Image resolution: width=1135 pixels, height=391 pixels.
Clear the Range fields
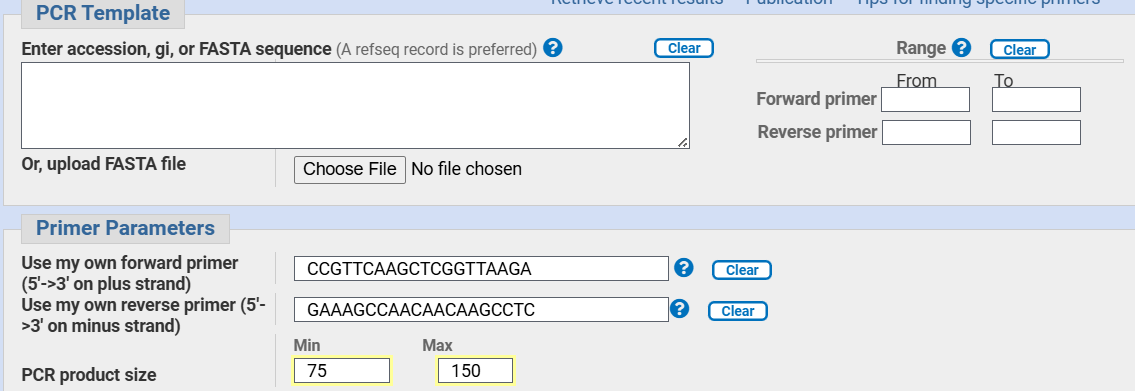point(1020,50)
